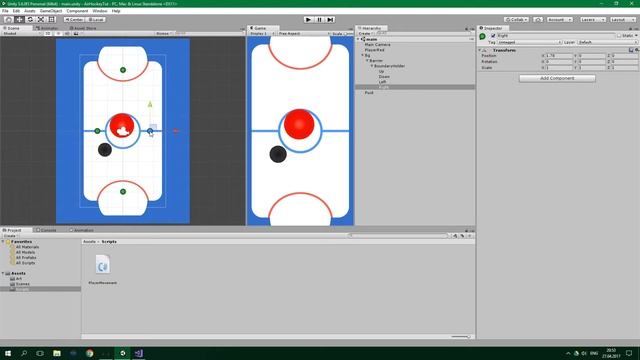Open the Account dropdown
The height and width of the screenshot is (360, 640).
[560, 20]
